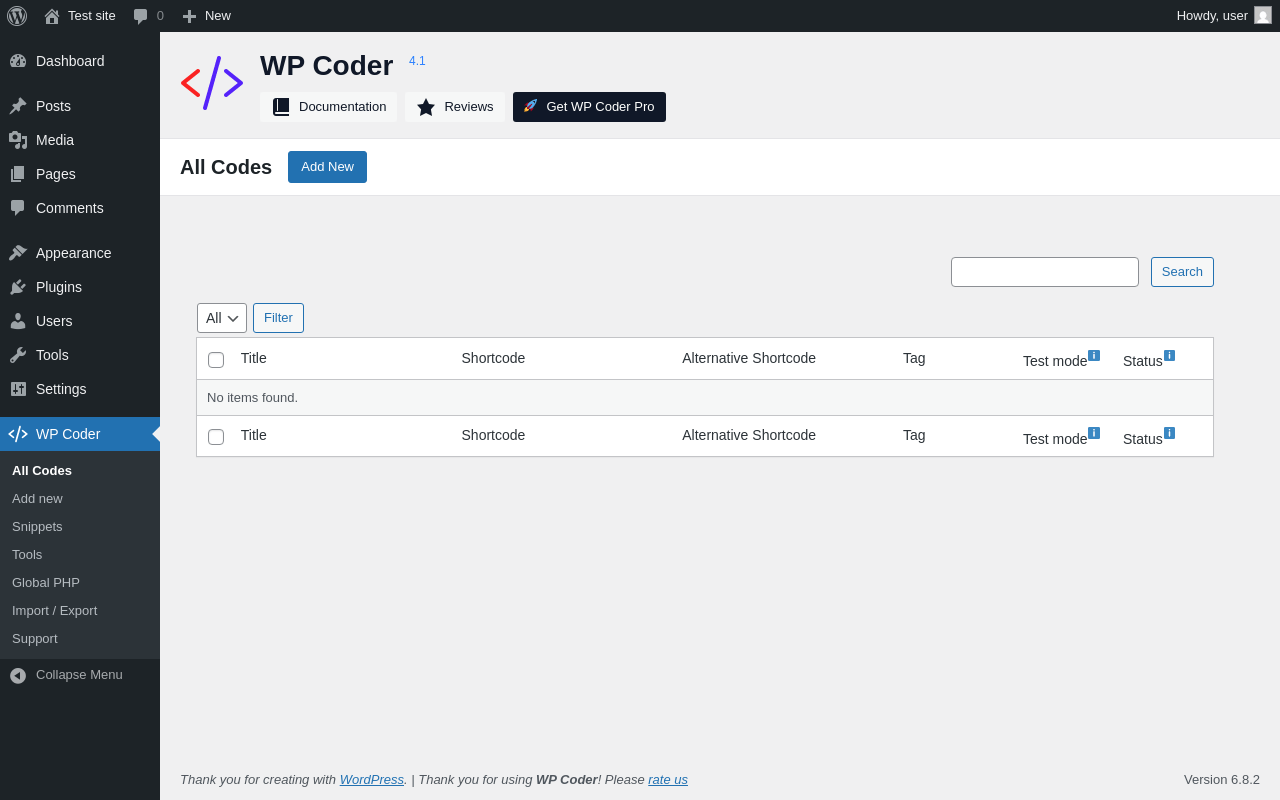Click the Alternative Shortcode column header

pyautogui.click(x=749, y=358)
